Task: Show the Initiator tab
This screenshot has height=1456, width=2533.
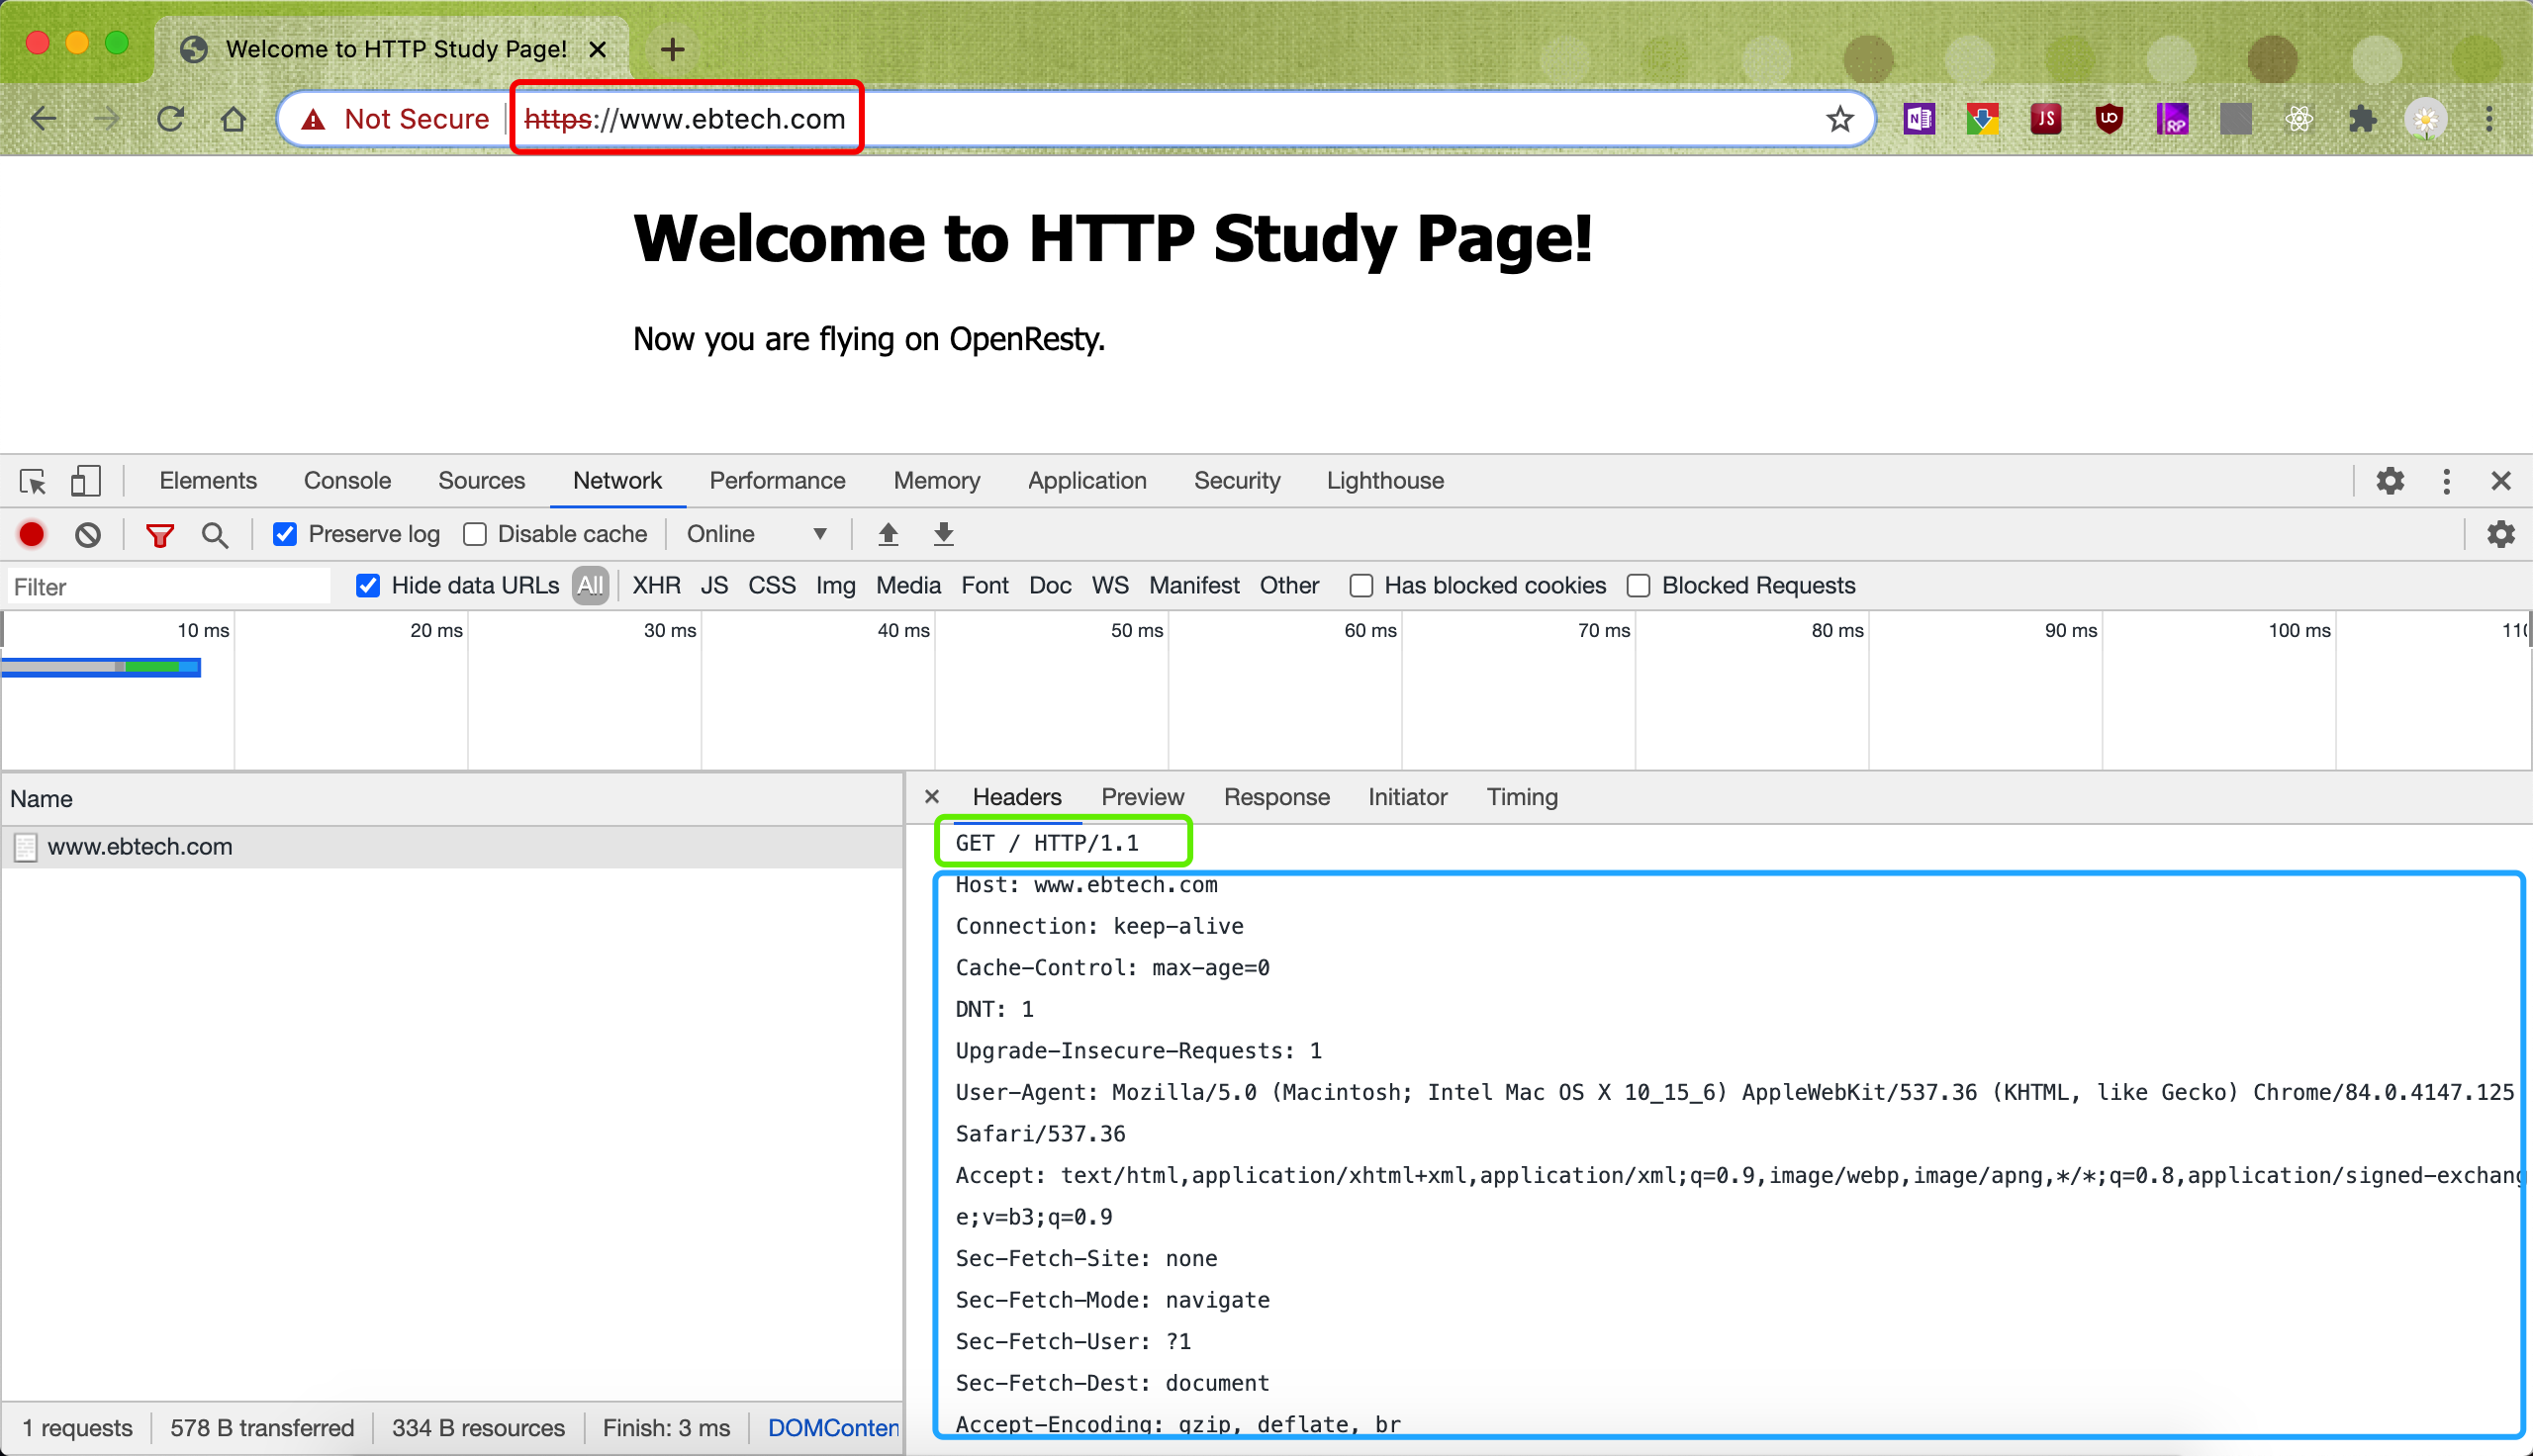Action: pos(1407,797)
